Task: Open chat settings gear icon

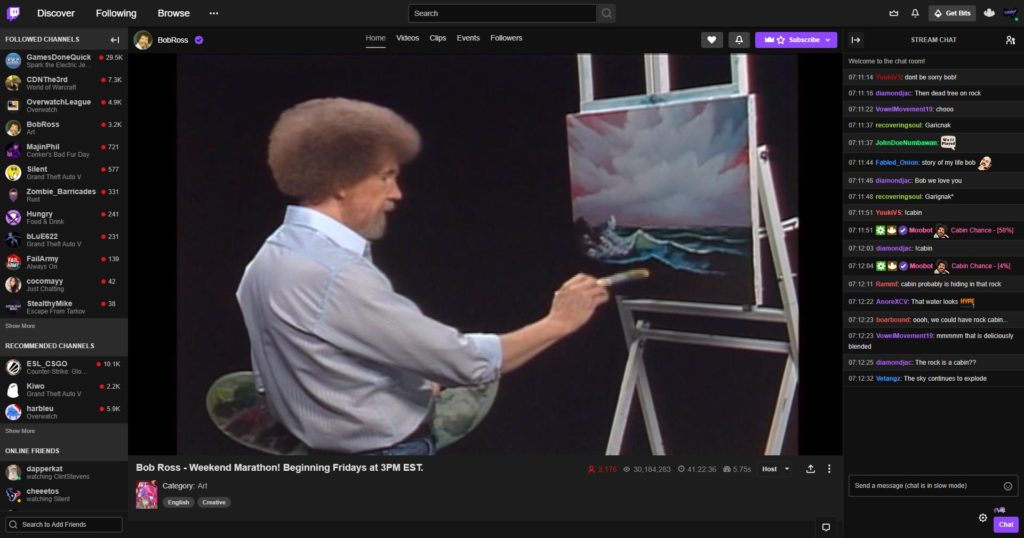Action: (x=983, y=518)
